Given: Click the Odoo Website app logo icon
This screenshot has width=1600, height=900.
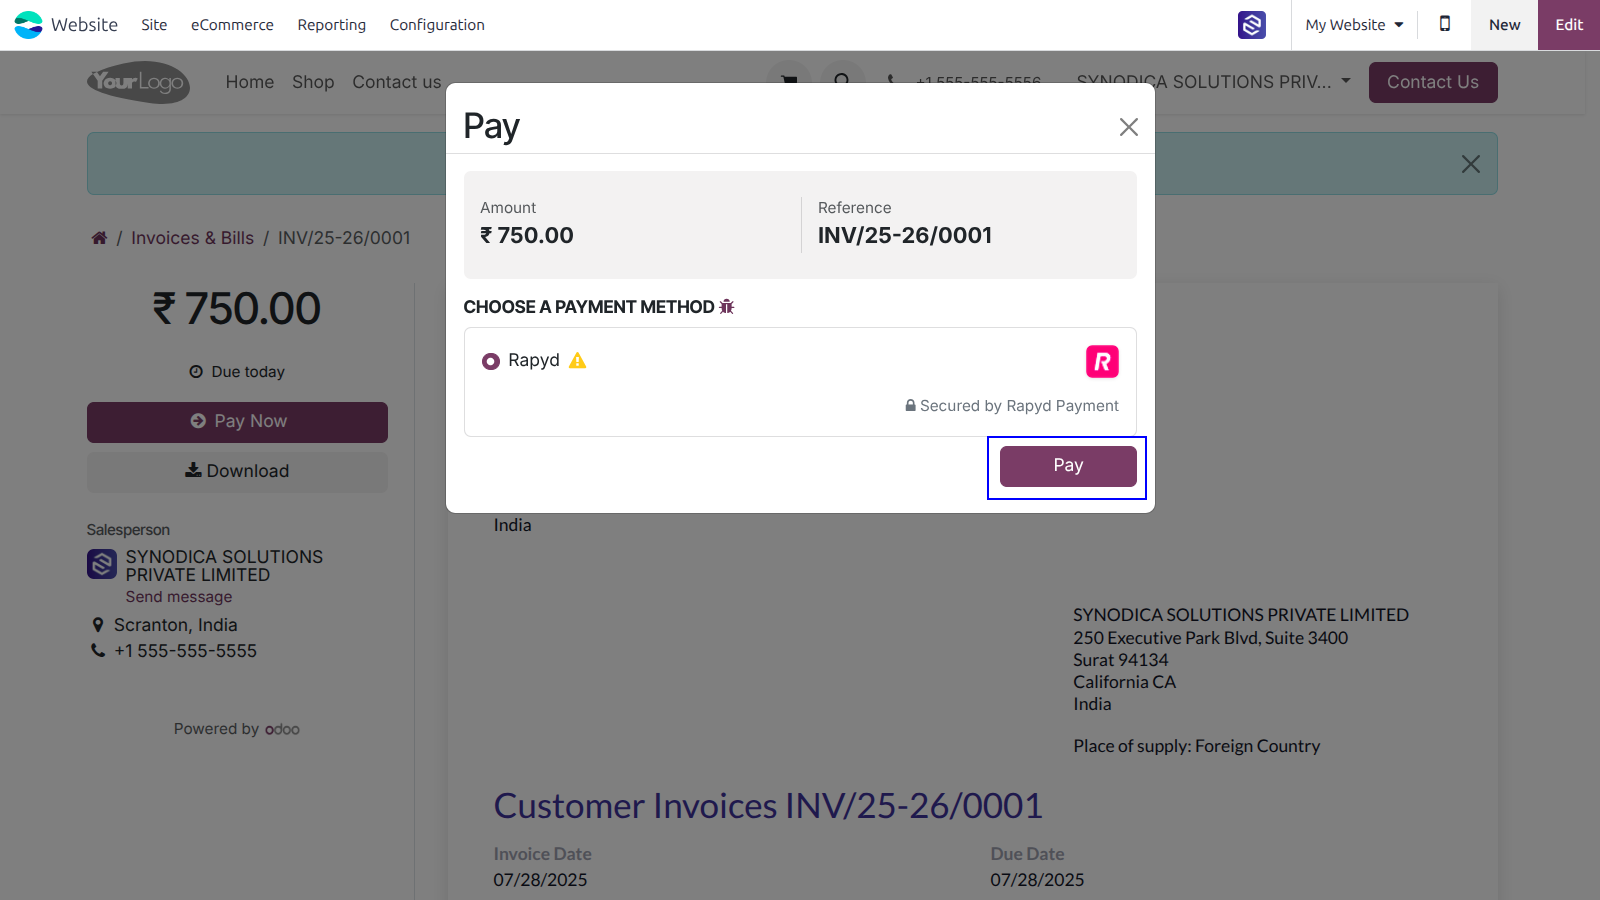Looking at the screenshot, I should (x=28, y=25).
